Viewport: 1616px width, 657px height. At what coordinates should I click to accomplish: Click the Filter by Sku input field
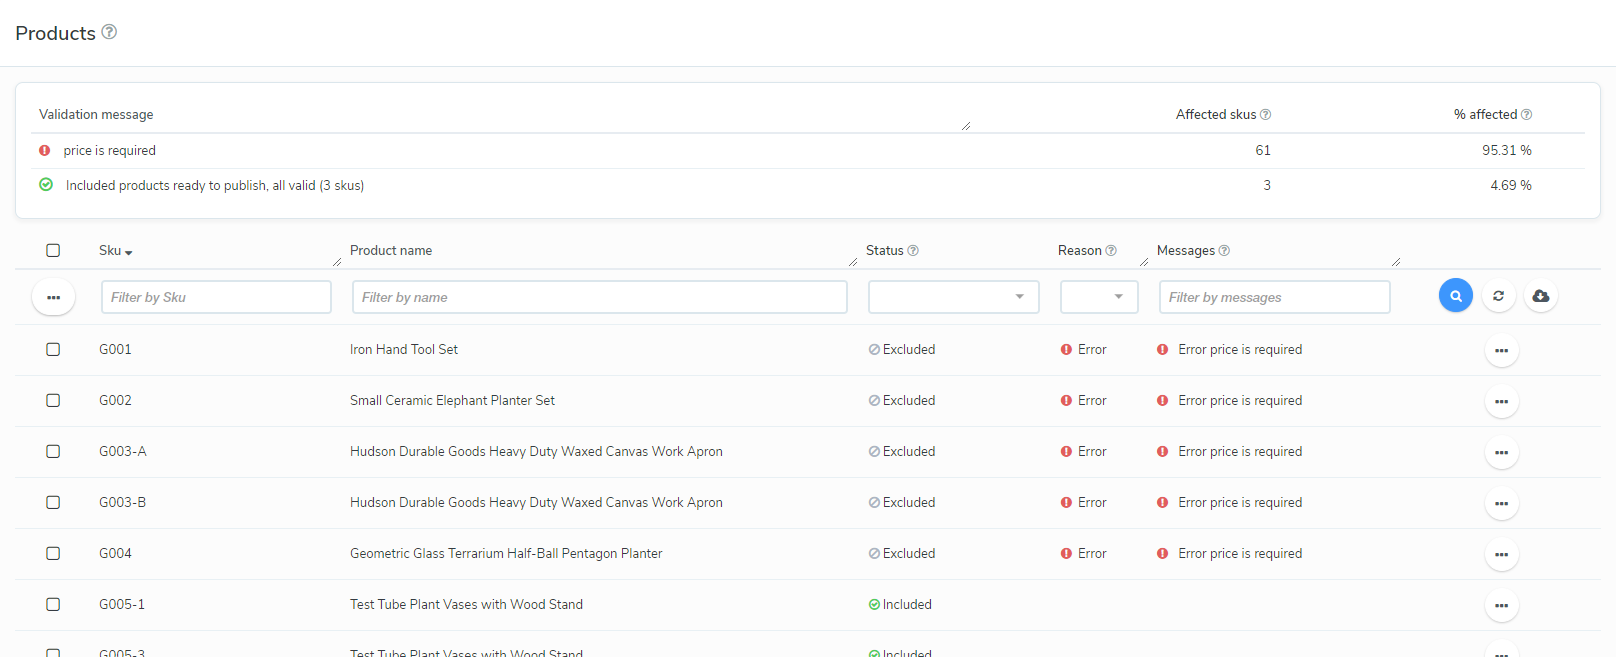point(216,297)
